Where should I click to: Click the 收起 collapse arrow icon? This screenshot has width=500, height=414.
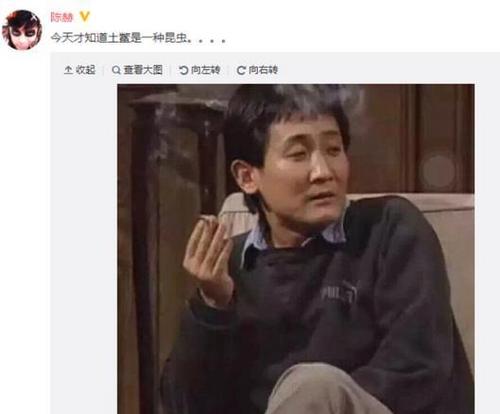point(68,70)
